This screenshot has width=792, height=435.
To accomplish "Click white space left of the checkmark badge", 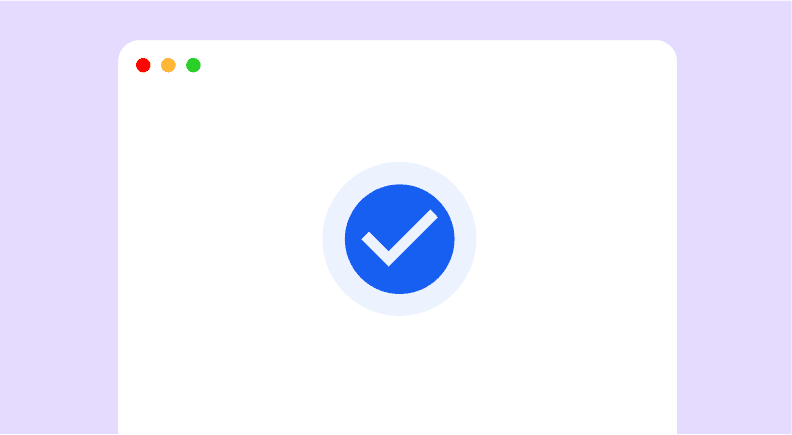I will (220, 239).
